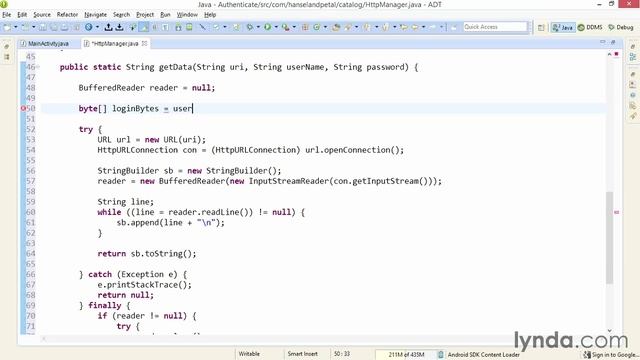Click the heap memory status 211M of 435M

pyautogui.click(x=406, y=354)
